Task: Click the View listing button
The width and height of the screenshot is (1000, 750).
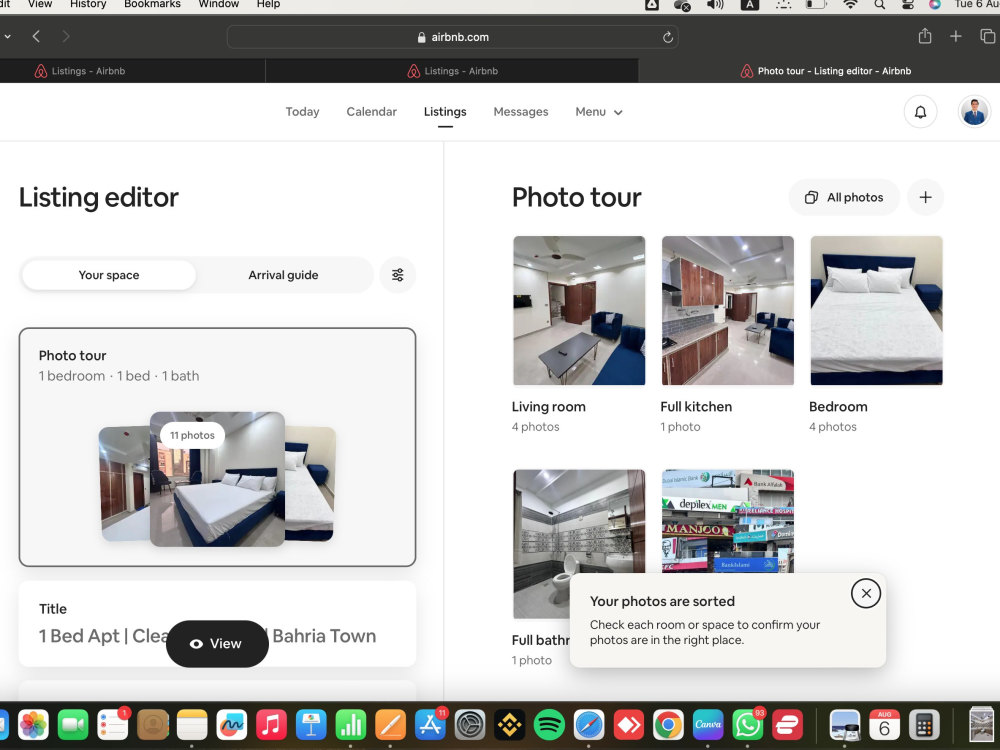Action: coord(217,643)
